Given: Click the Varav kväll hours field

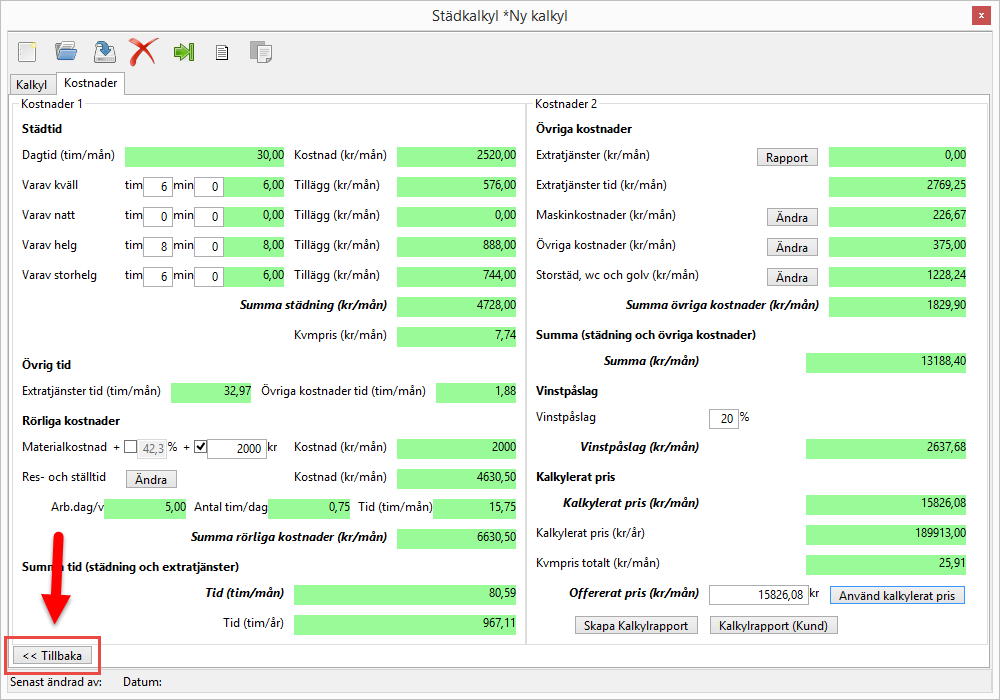Looking at the screenshot, I should 157,187.
